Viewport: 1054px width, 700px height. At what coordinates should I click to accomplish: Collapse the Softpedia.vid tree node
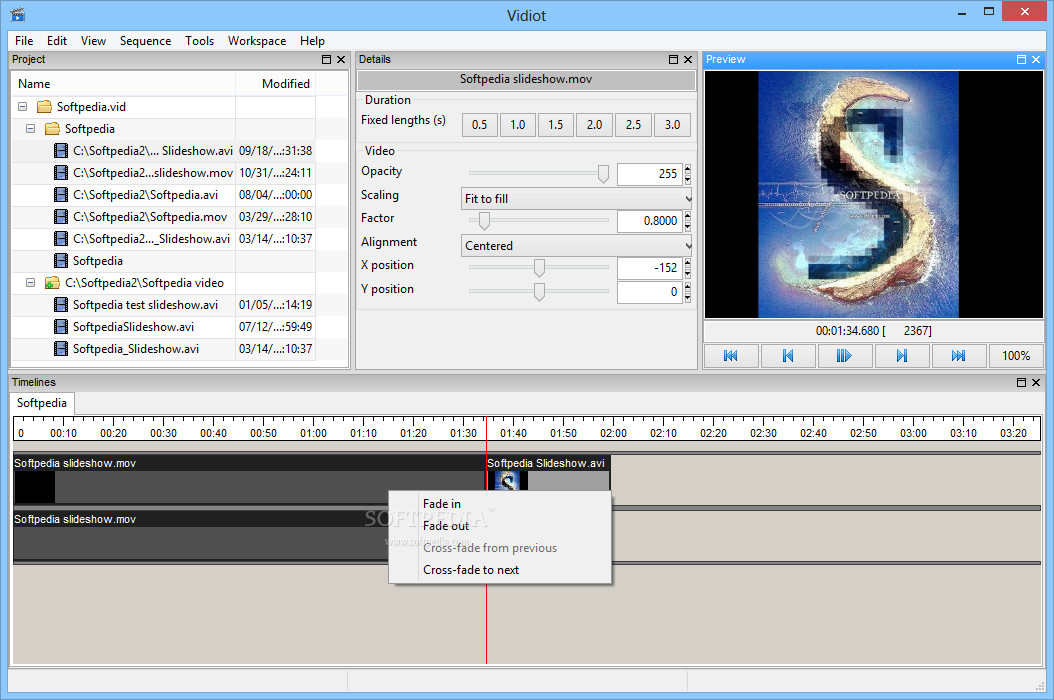coord(22,106)
